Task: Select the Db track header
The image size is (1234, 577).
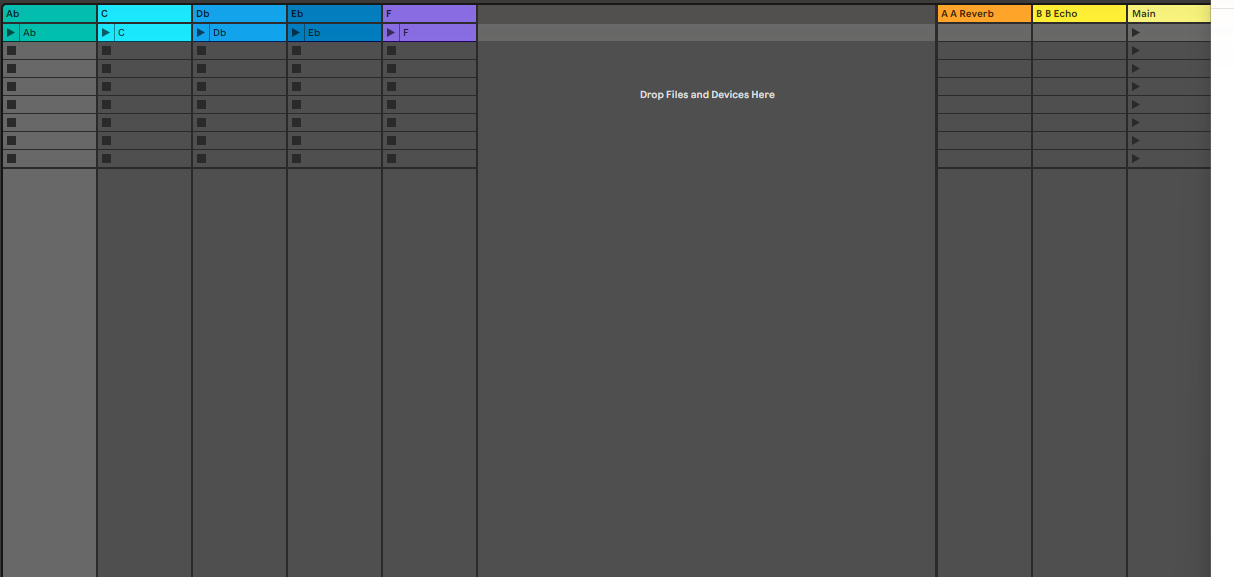Action: 239,14
